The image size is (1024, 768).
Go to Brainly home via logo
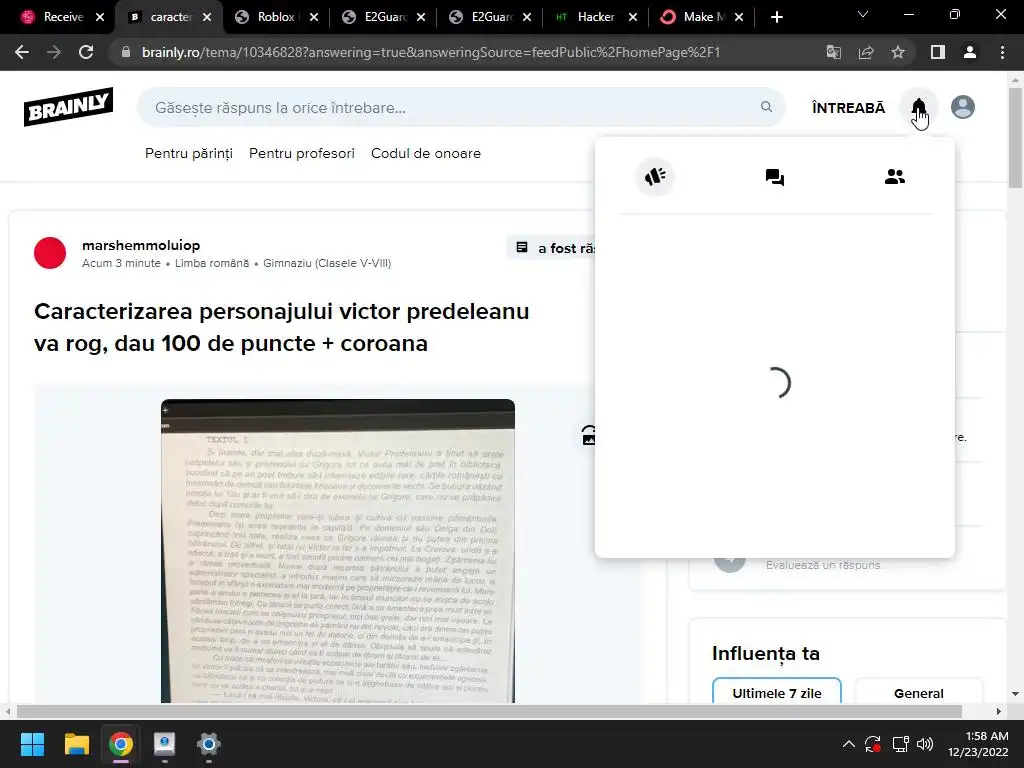[x=69, y=107]
